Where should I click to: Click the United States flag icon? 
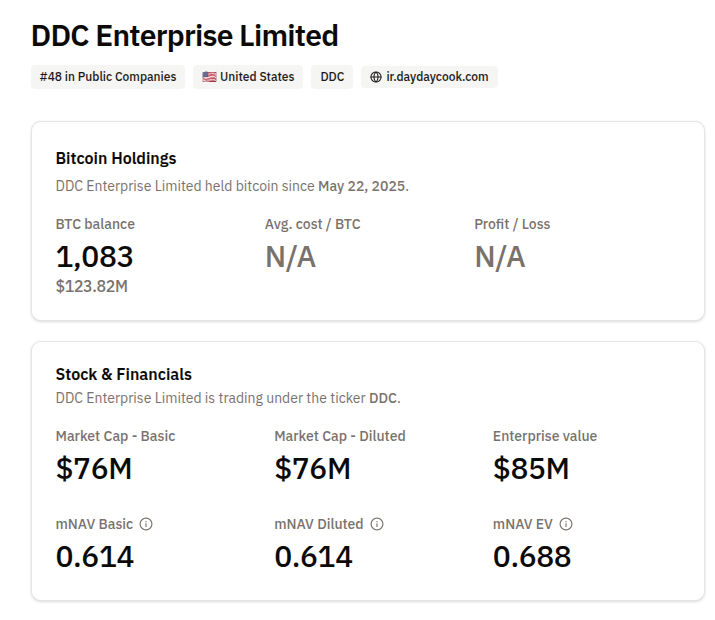[x=209, y=77]
